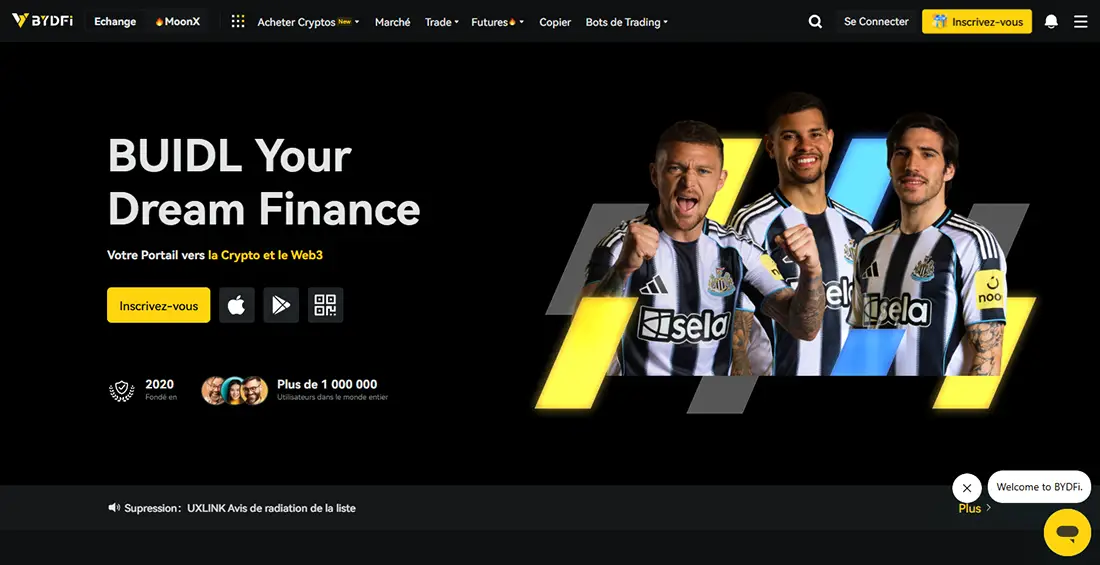Screen dimensions: 1100x565
Task: Switch to the MoonX tab
Action: (177, 22)
